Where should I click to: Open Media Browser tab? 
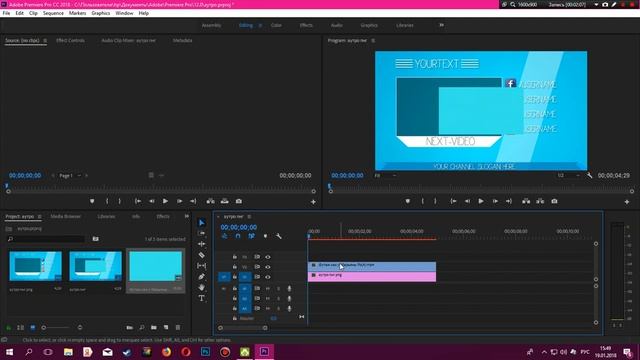point(65,216)
